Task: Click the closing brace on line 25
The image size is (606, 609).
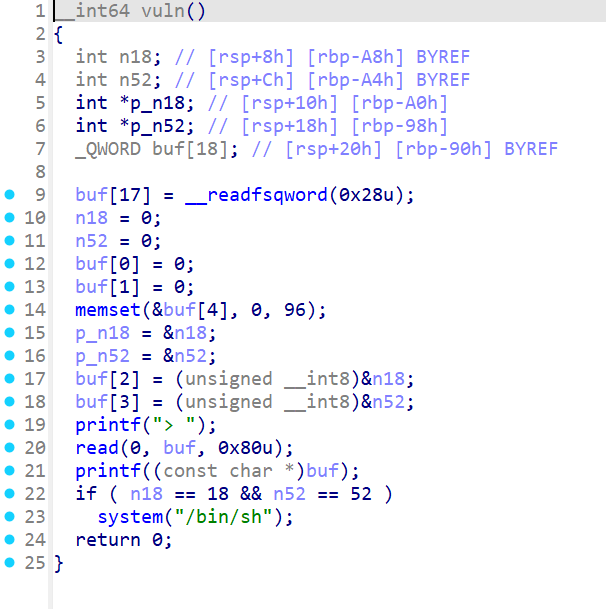Action: 58,563
